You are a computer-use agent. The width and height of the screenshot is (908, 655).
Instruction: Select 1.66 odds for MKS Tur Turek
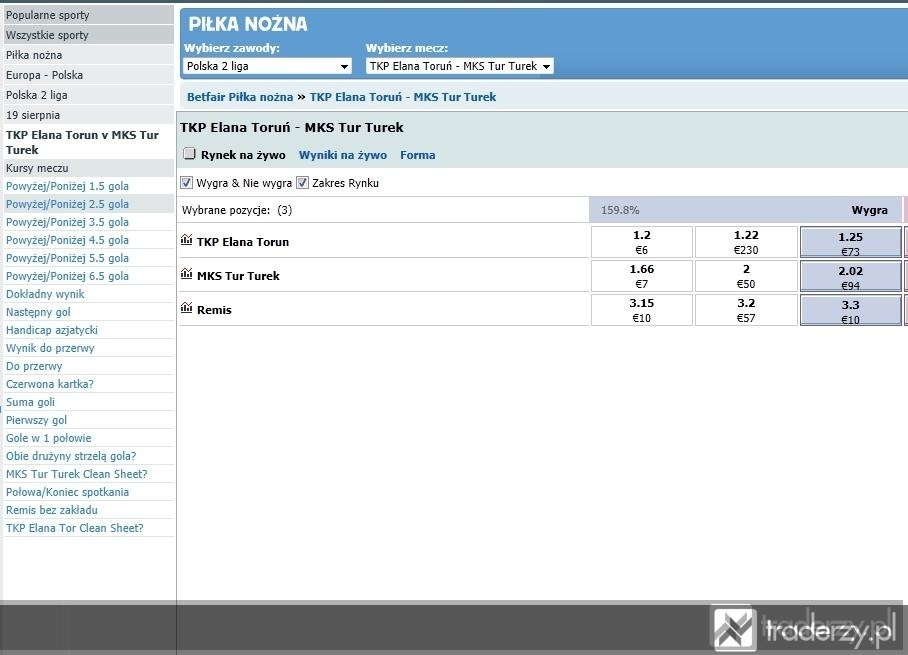642,276
